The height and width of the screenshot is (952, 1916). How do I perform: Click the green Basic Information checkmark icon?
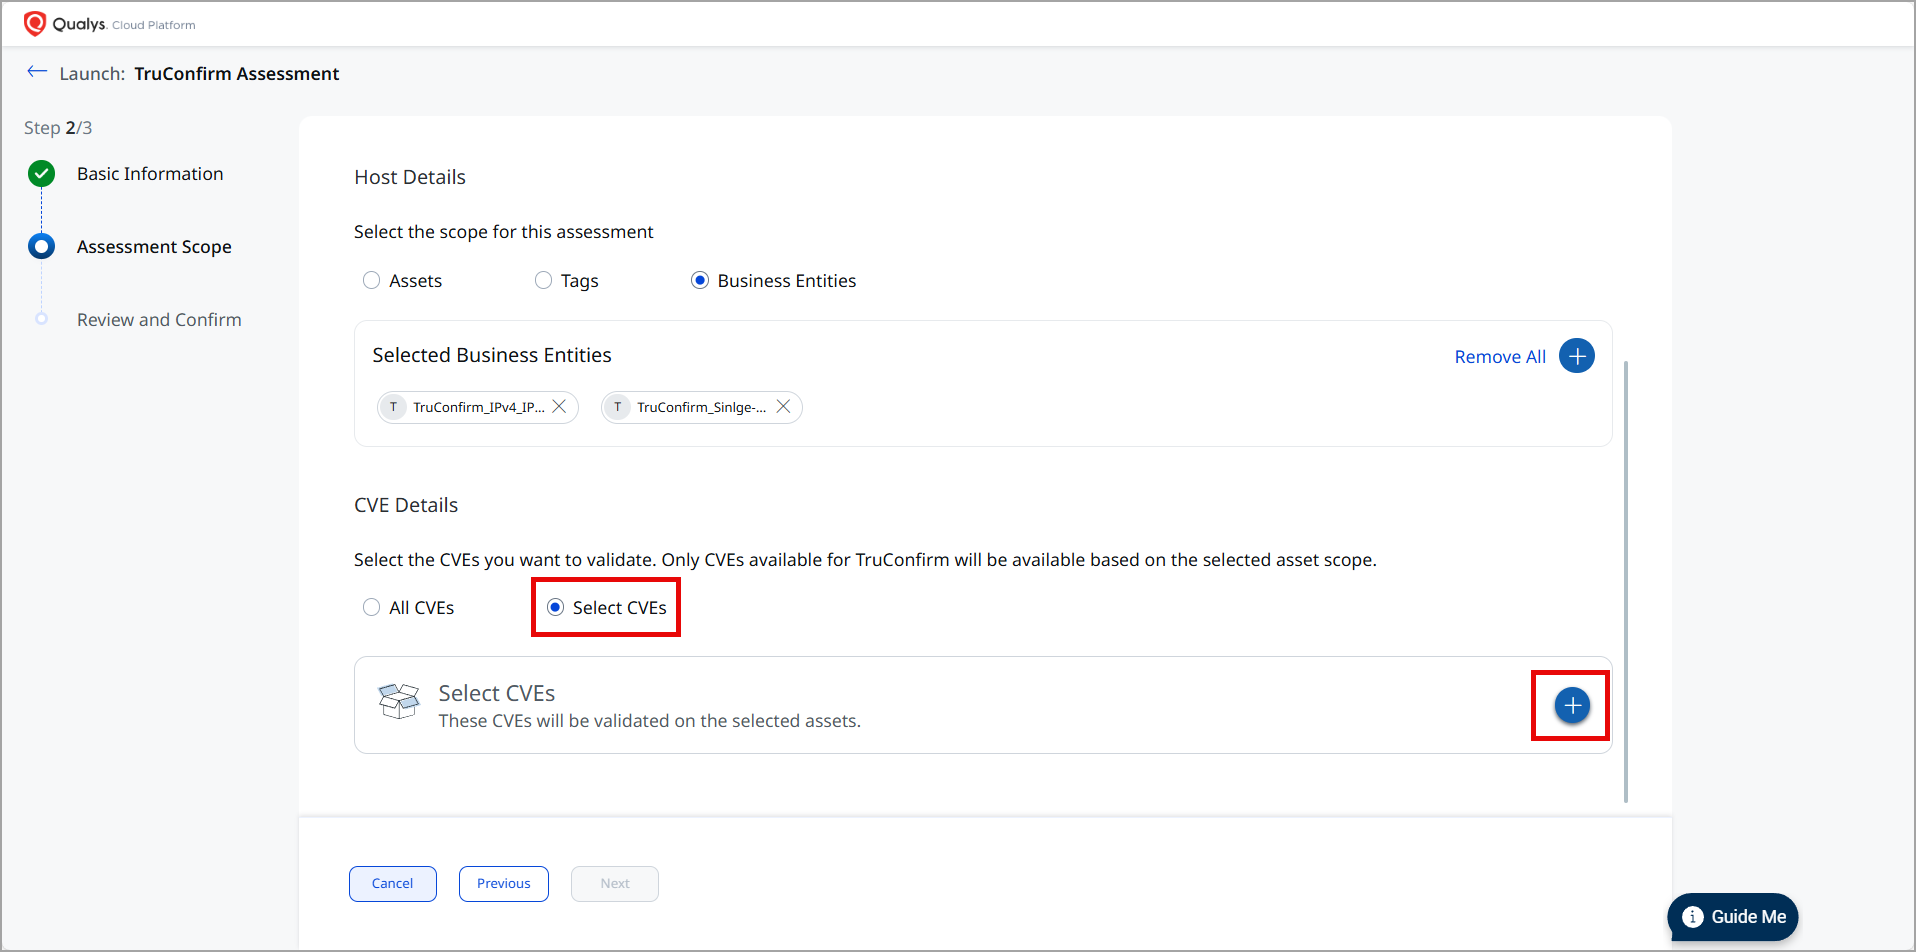tap(41, 174)
